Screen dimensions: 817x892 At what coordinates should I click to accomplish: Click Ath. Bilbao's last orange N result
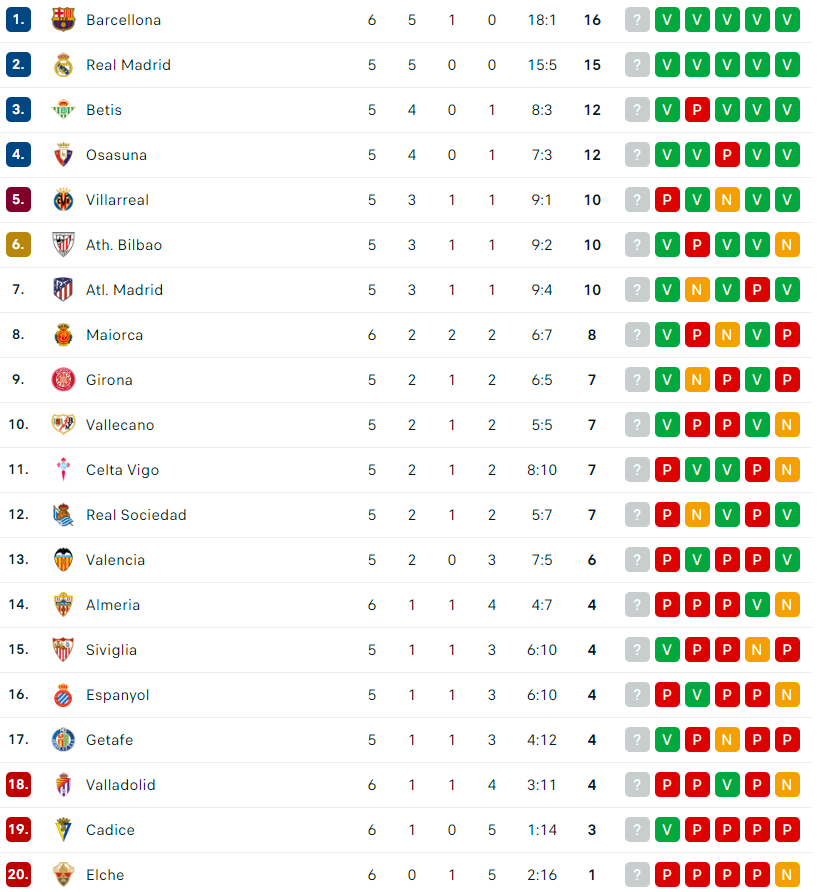click(787, 245)
